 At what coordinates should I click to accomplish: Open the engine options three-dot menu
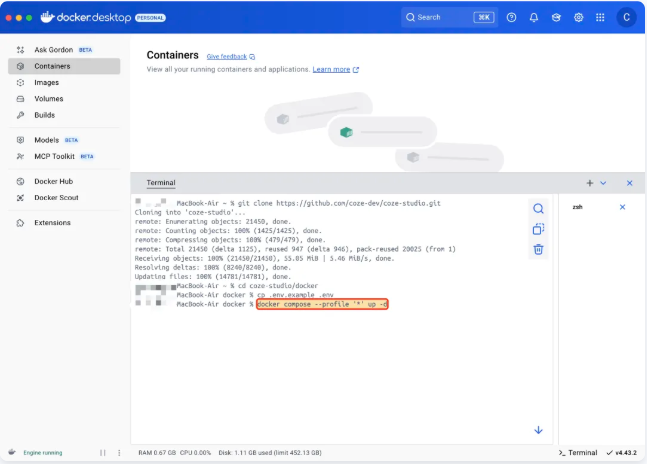118,453
